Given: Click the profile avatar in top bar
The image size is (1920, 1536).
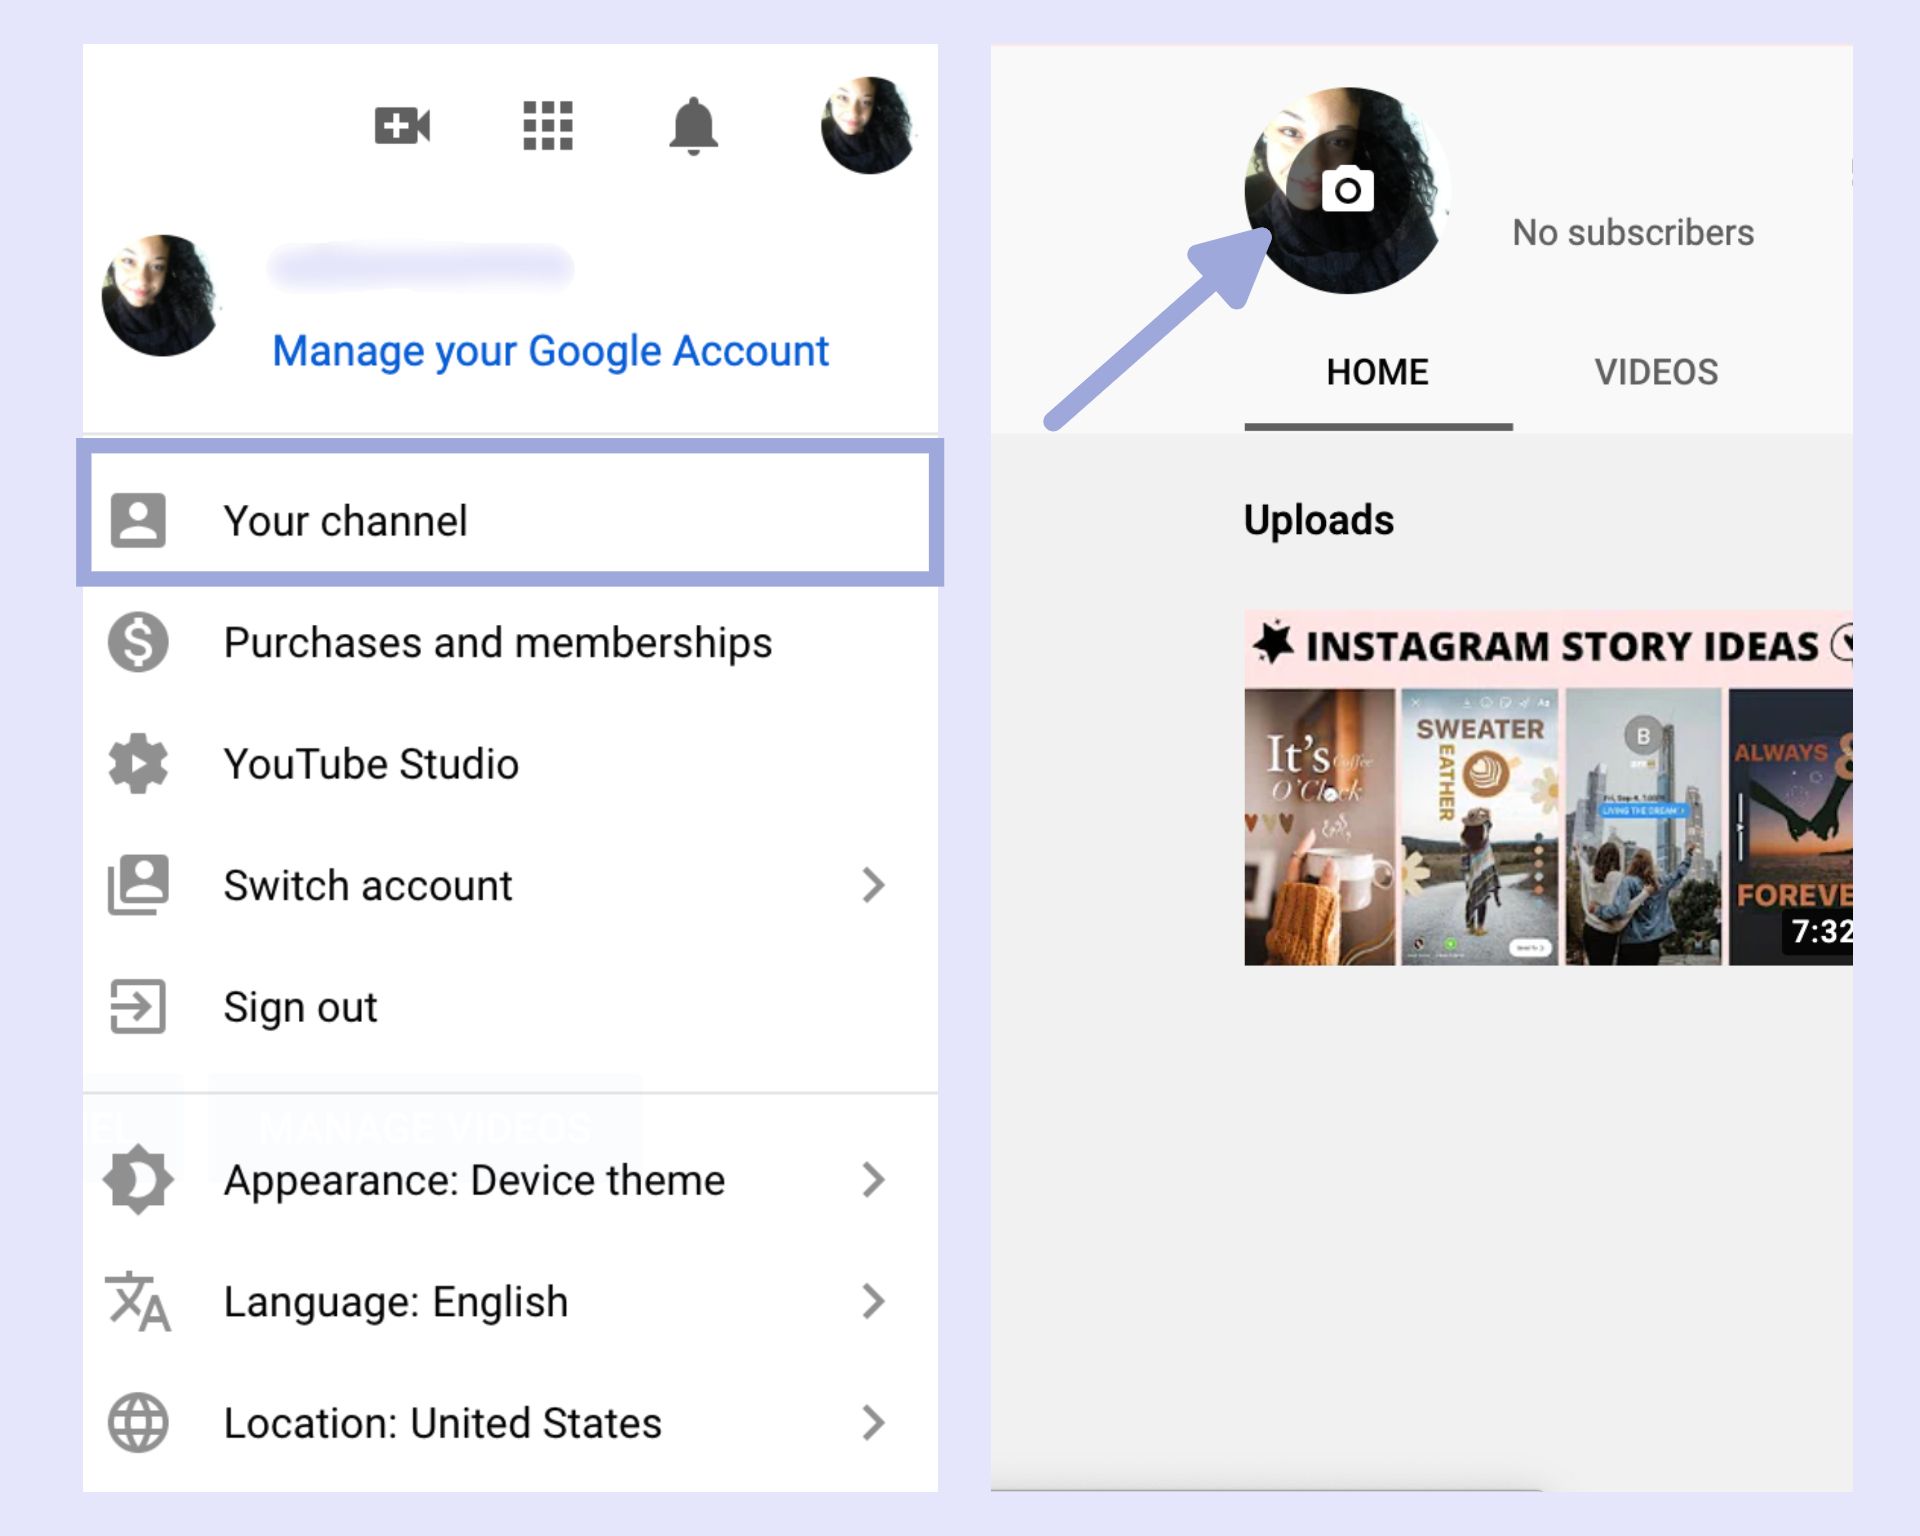Looking at the screenshot, I should 866,126.
